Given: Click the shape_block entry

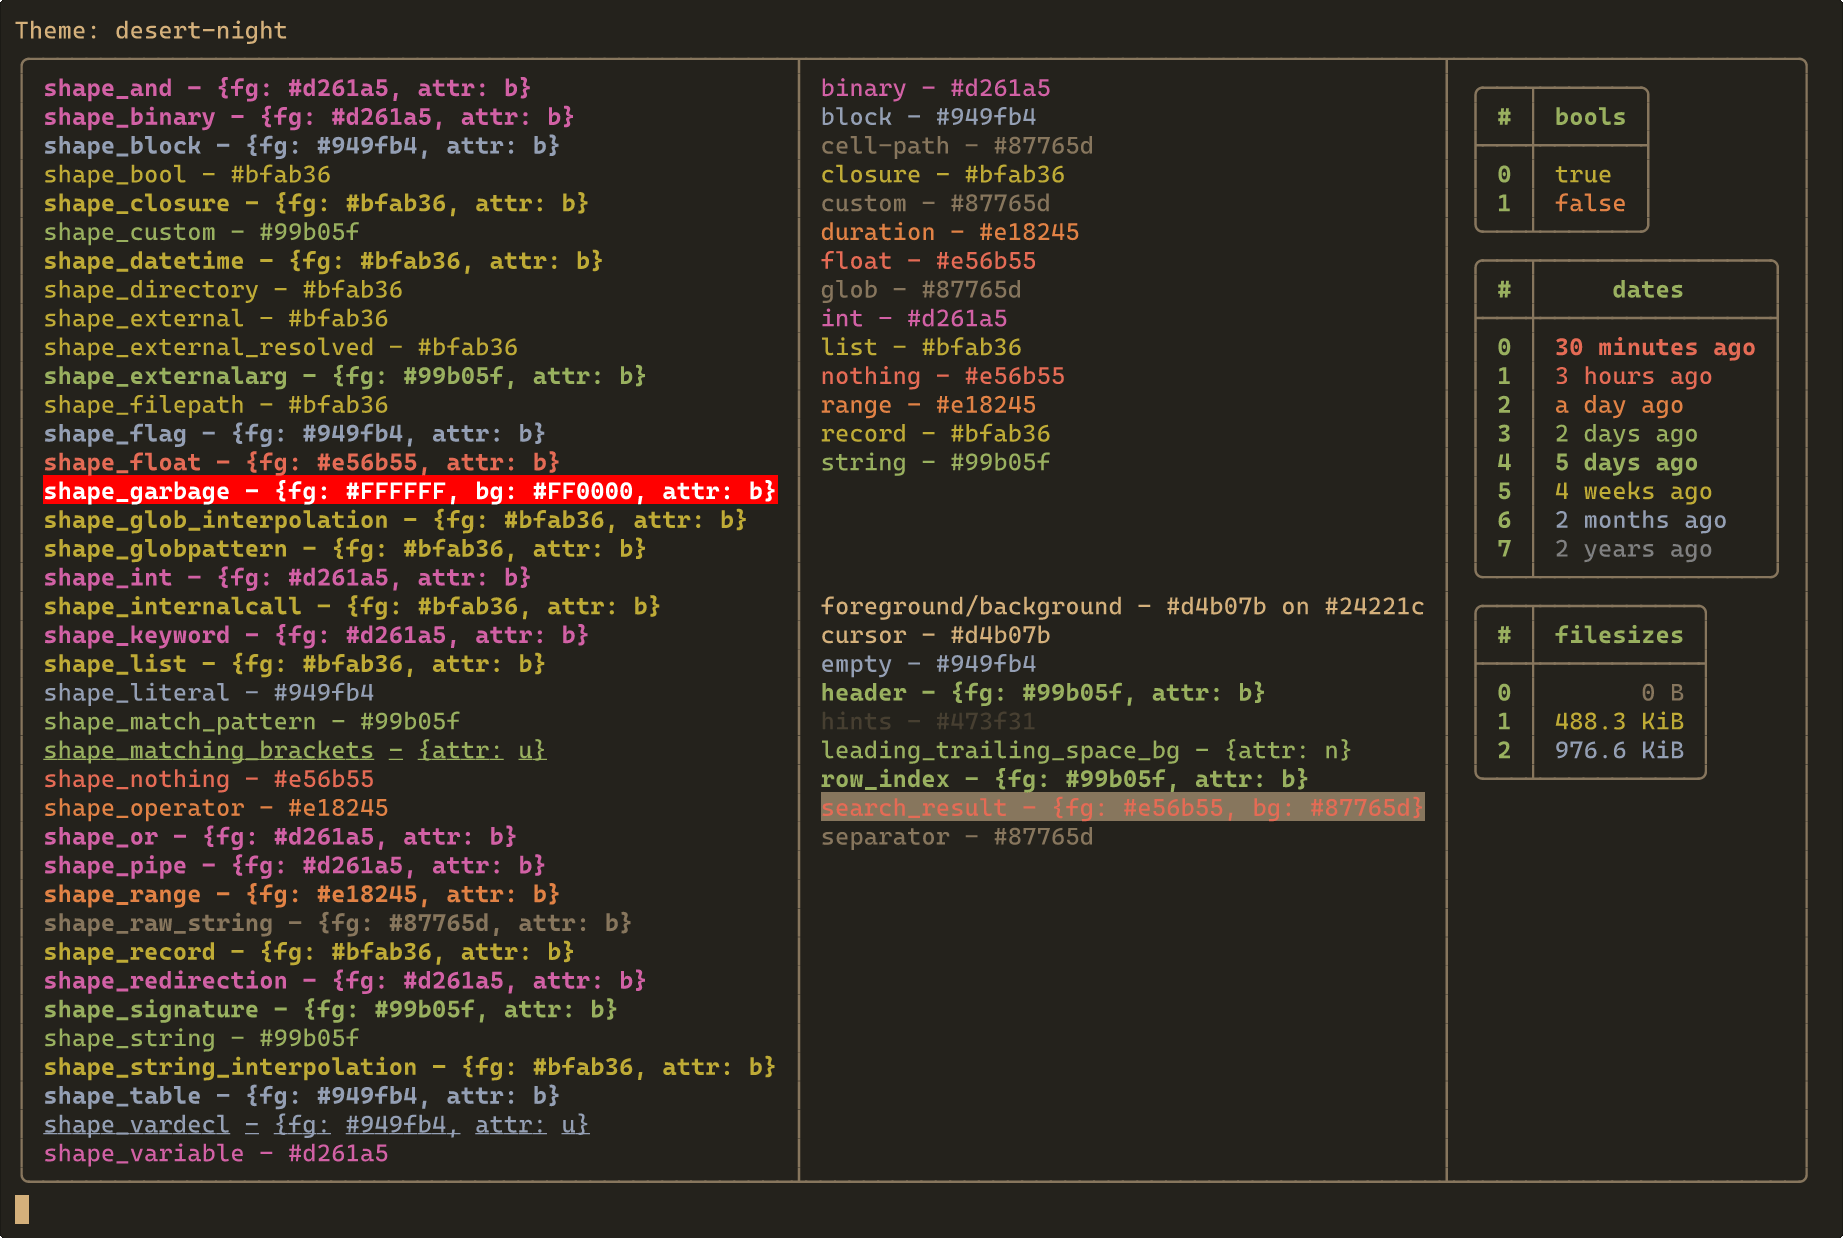Looking at the screenshot, I should point(302,146).
